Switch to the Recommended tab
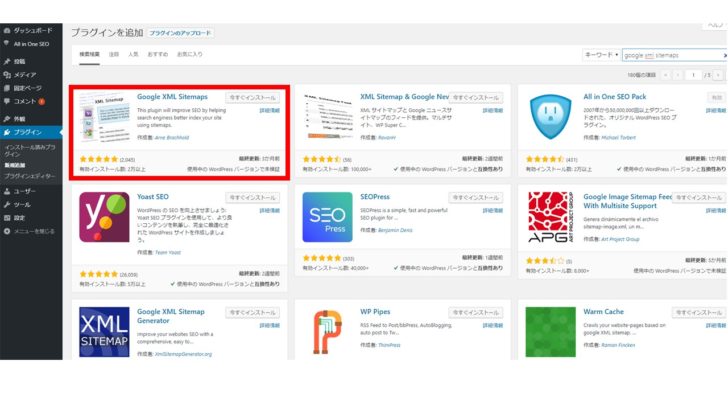This screenshot has height=410, width=728. pos(158,55)
